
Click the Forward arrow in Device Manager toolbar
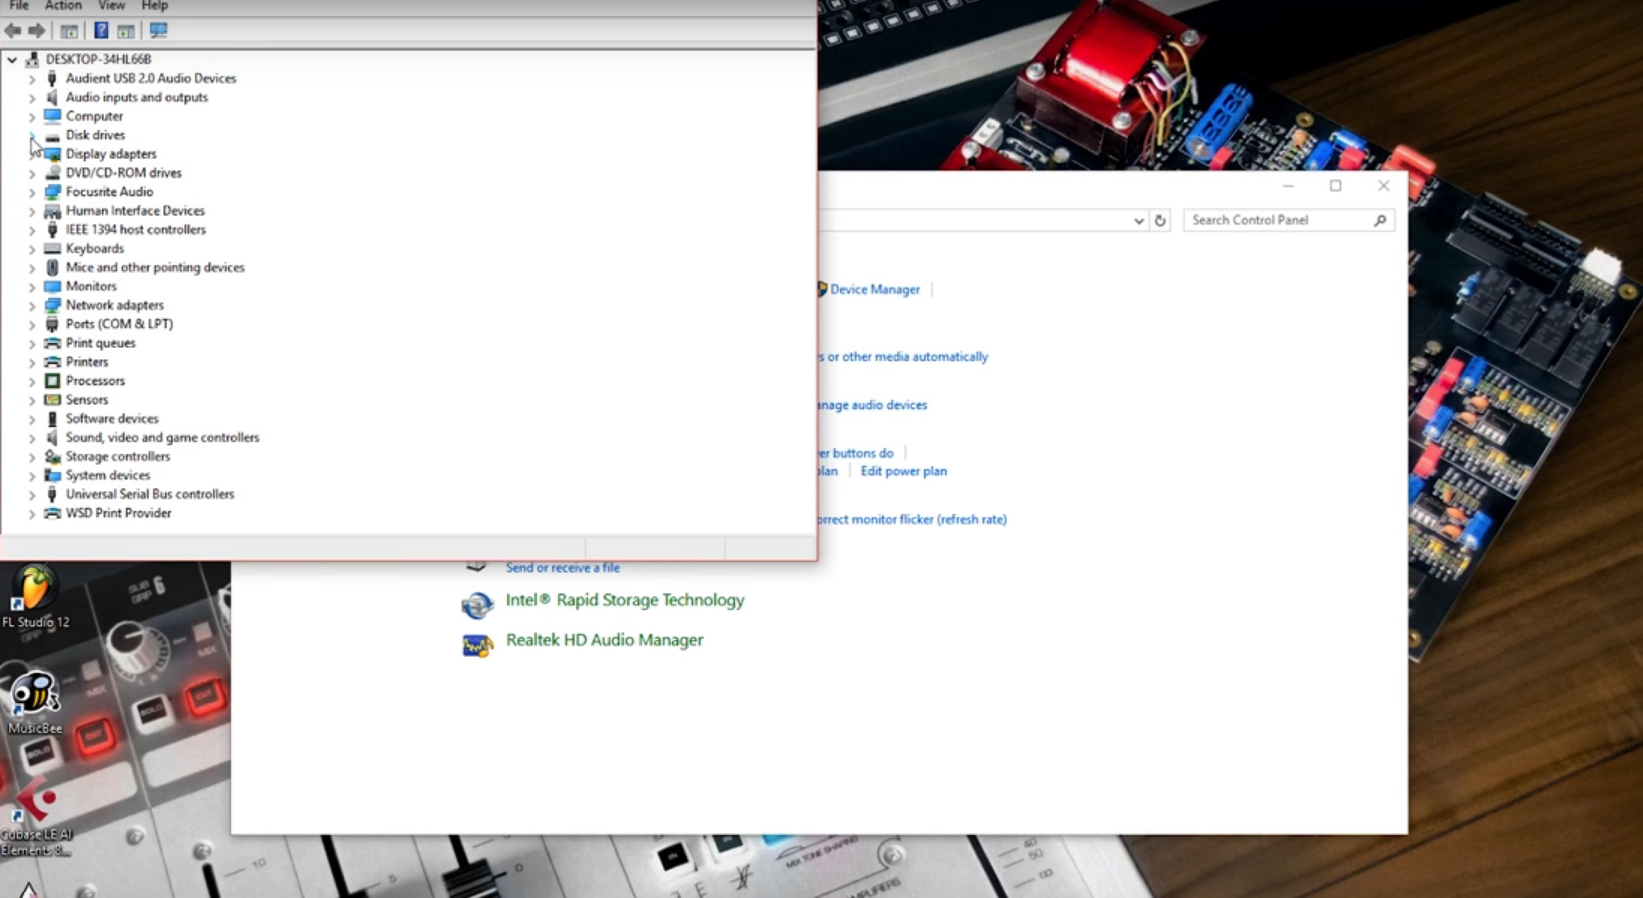37,31
